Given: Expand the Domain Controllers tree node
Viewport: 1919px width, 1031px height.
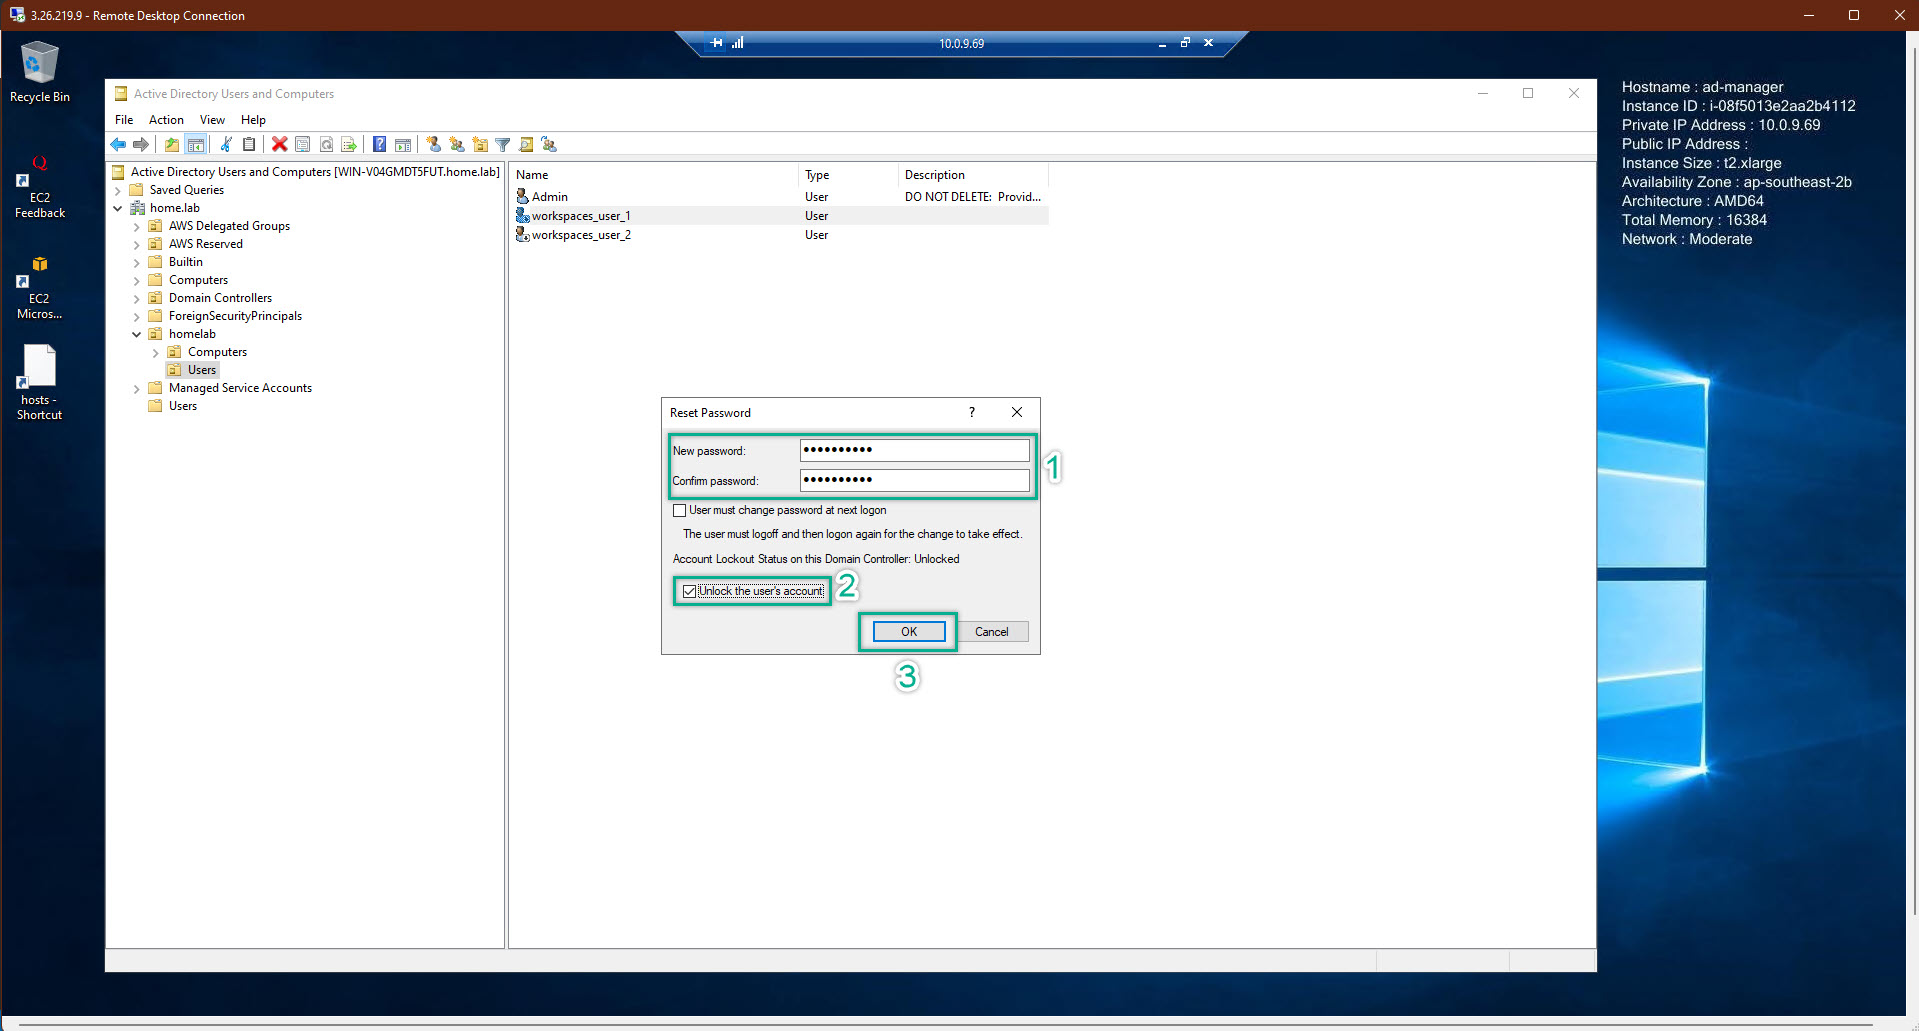Looking at the screenshot, I should pyautogui.click(x=137, y=297).
